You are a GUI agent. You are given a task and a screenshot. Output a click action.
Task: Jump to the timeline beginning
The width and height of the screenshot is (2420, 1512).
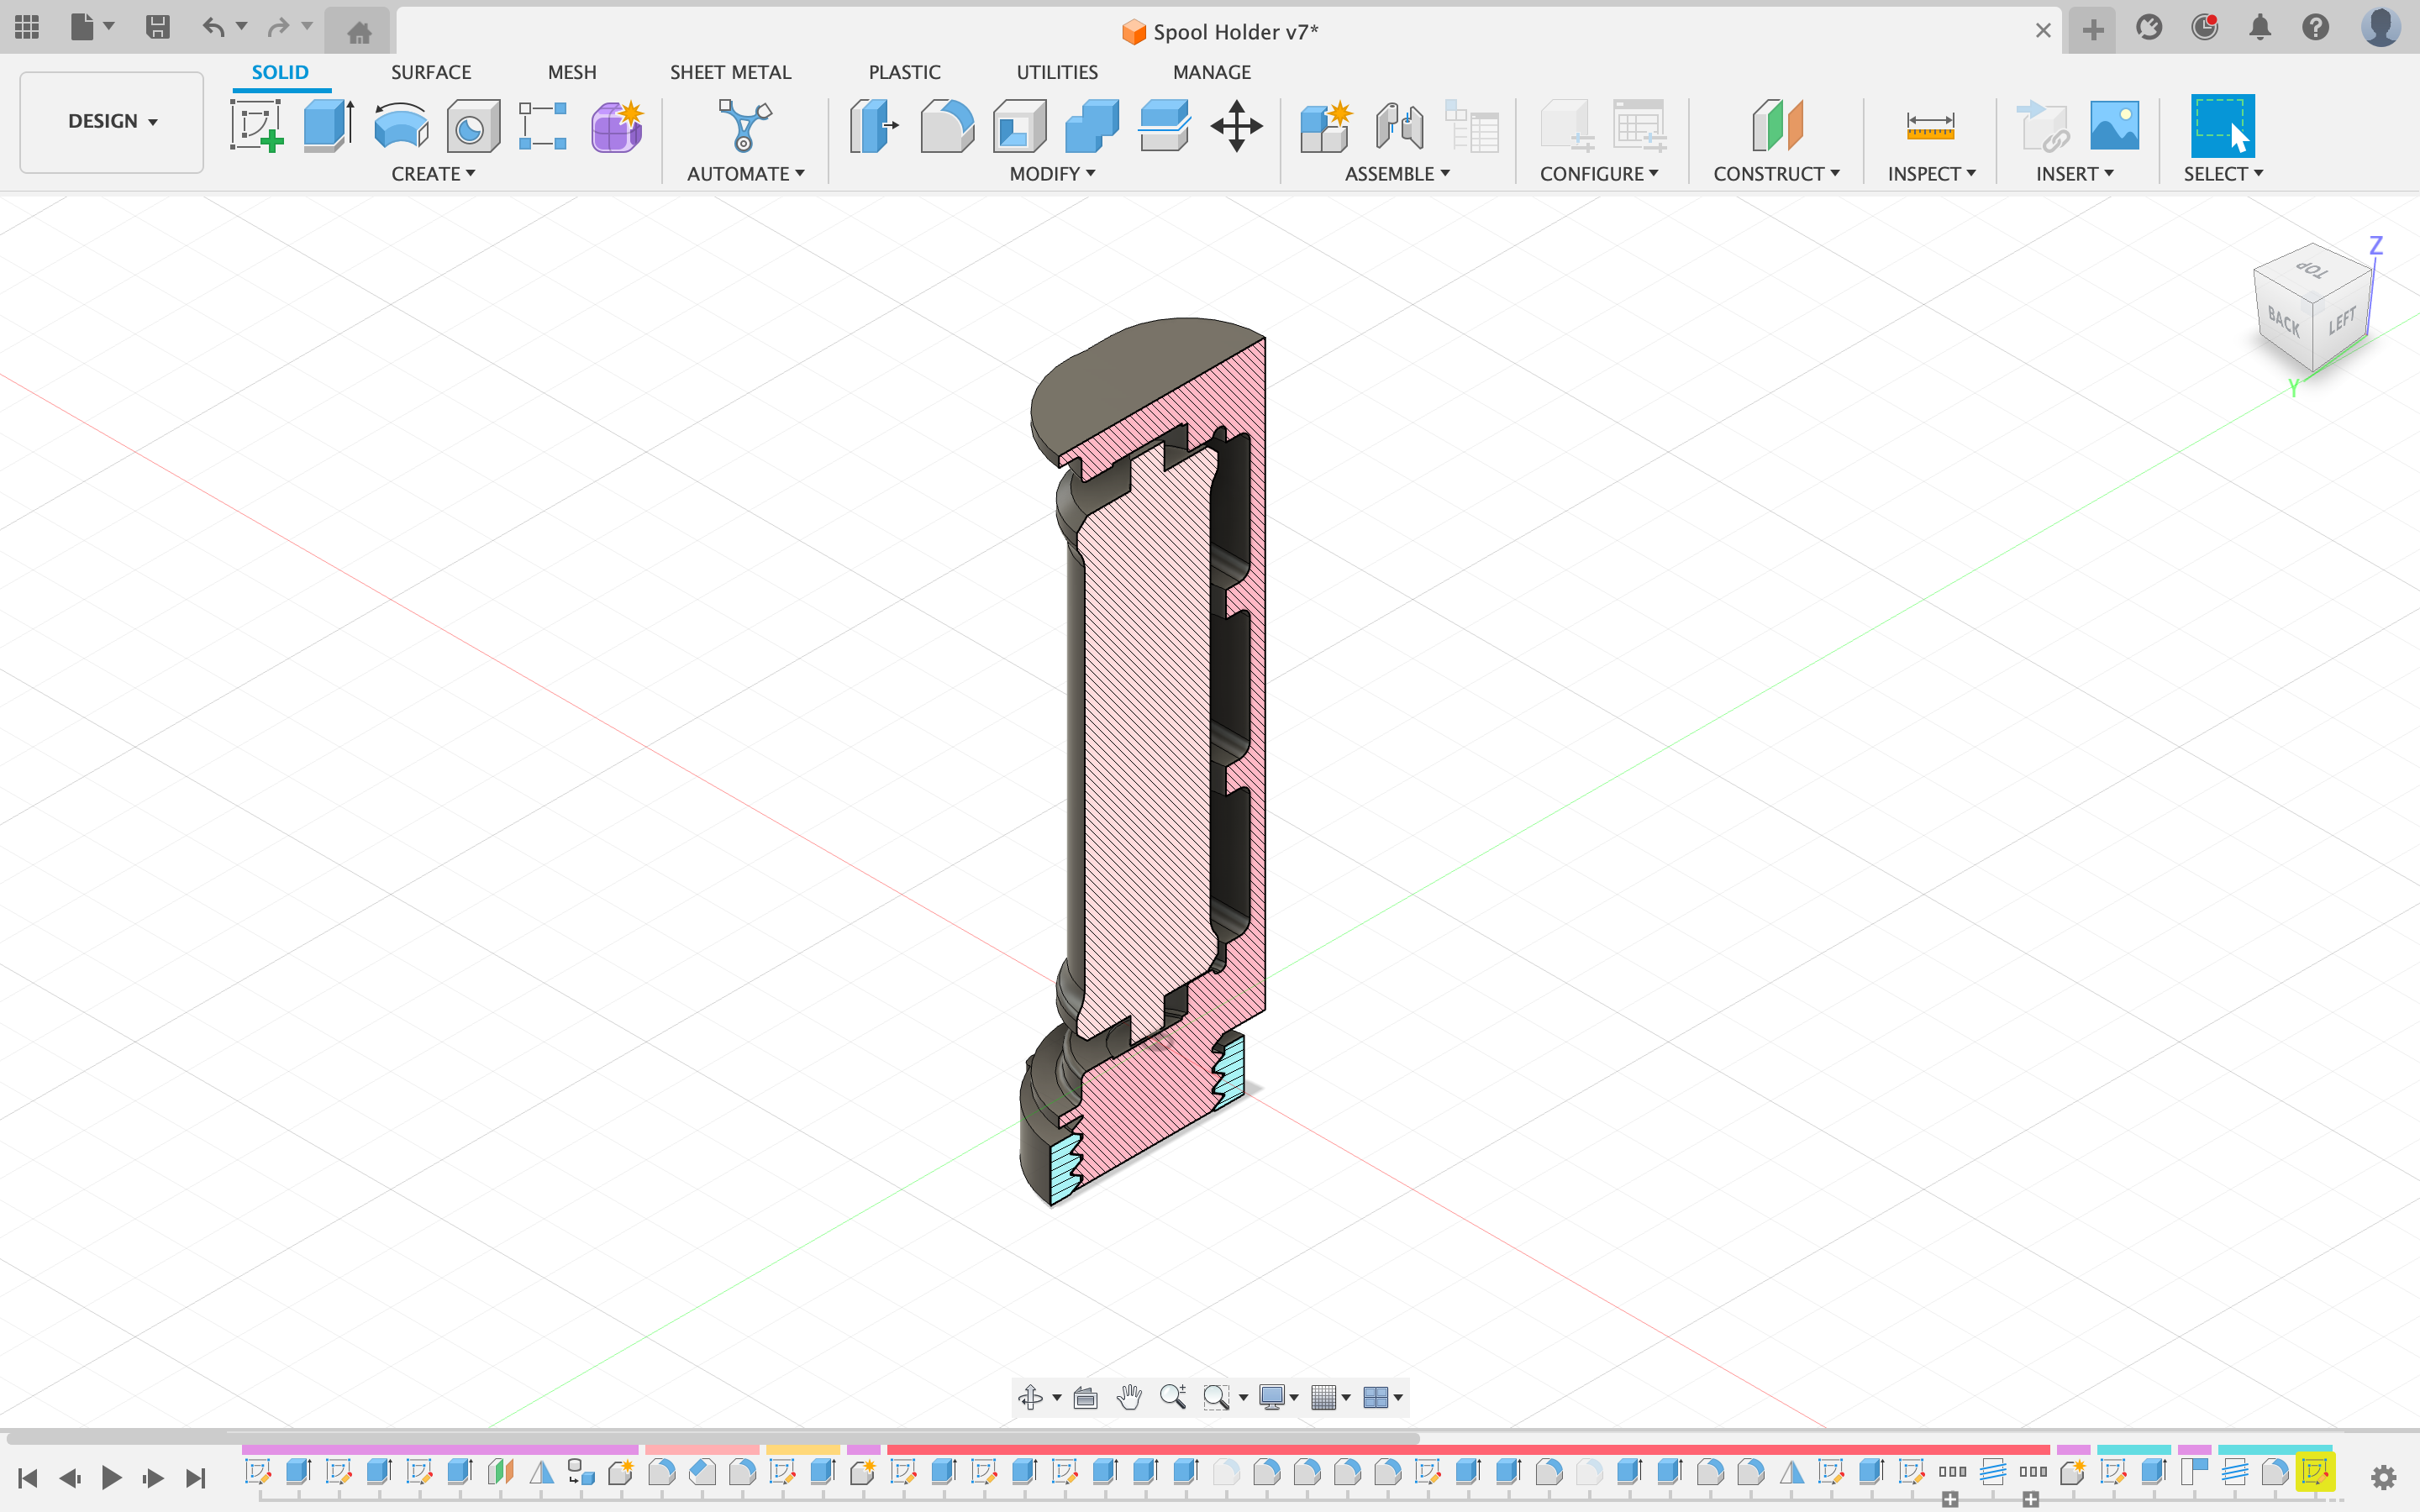pyautogui.click(x=28, y=1477)
